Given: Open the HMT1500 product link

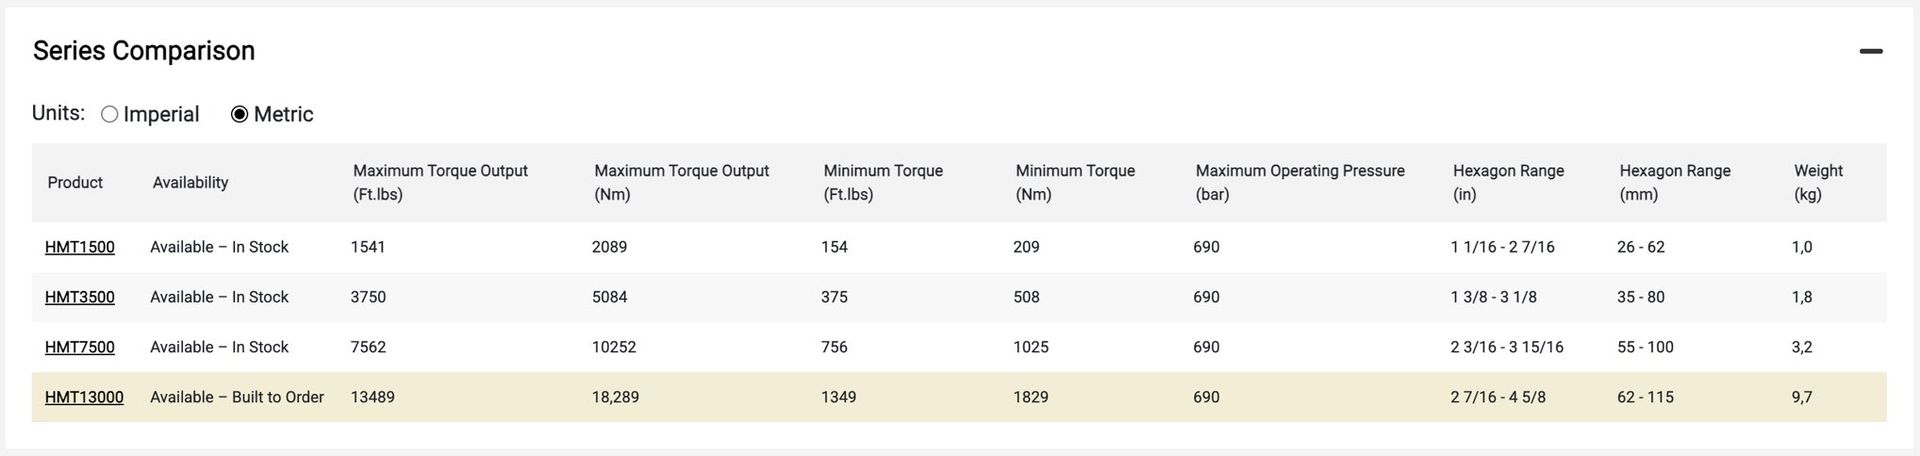Looking at the screenshot, I should pyautogui.click(x=80, y=247).
